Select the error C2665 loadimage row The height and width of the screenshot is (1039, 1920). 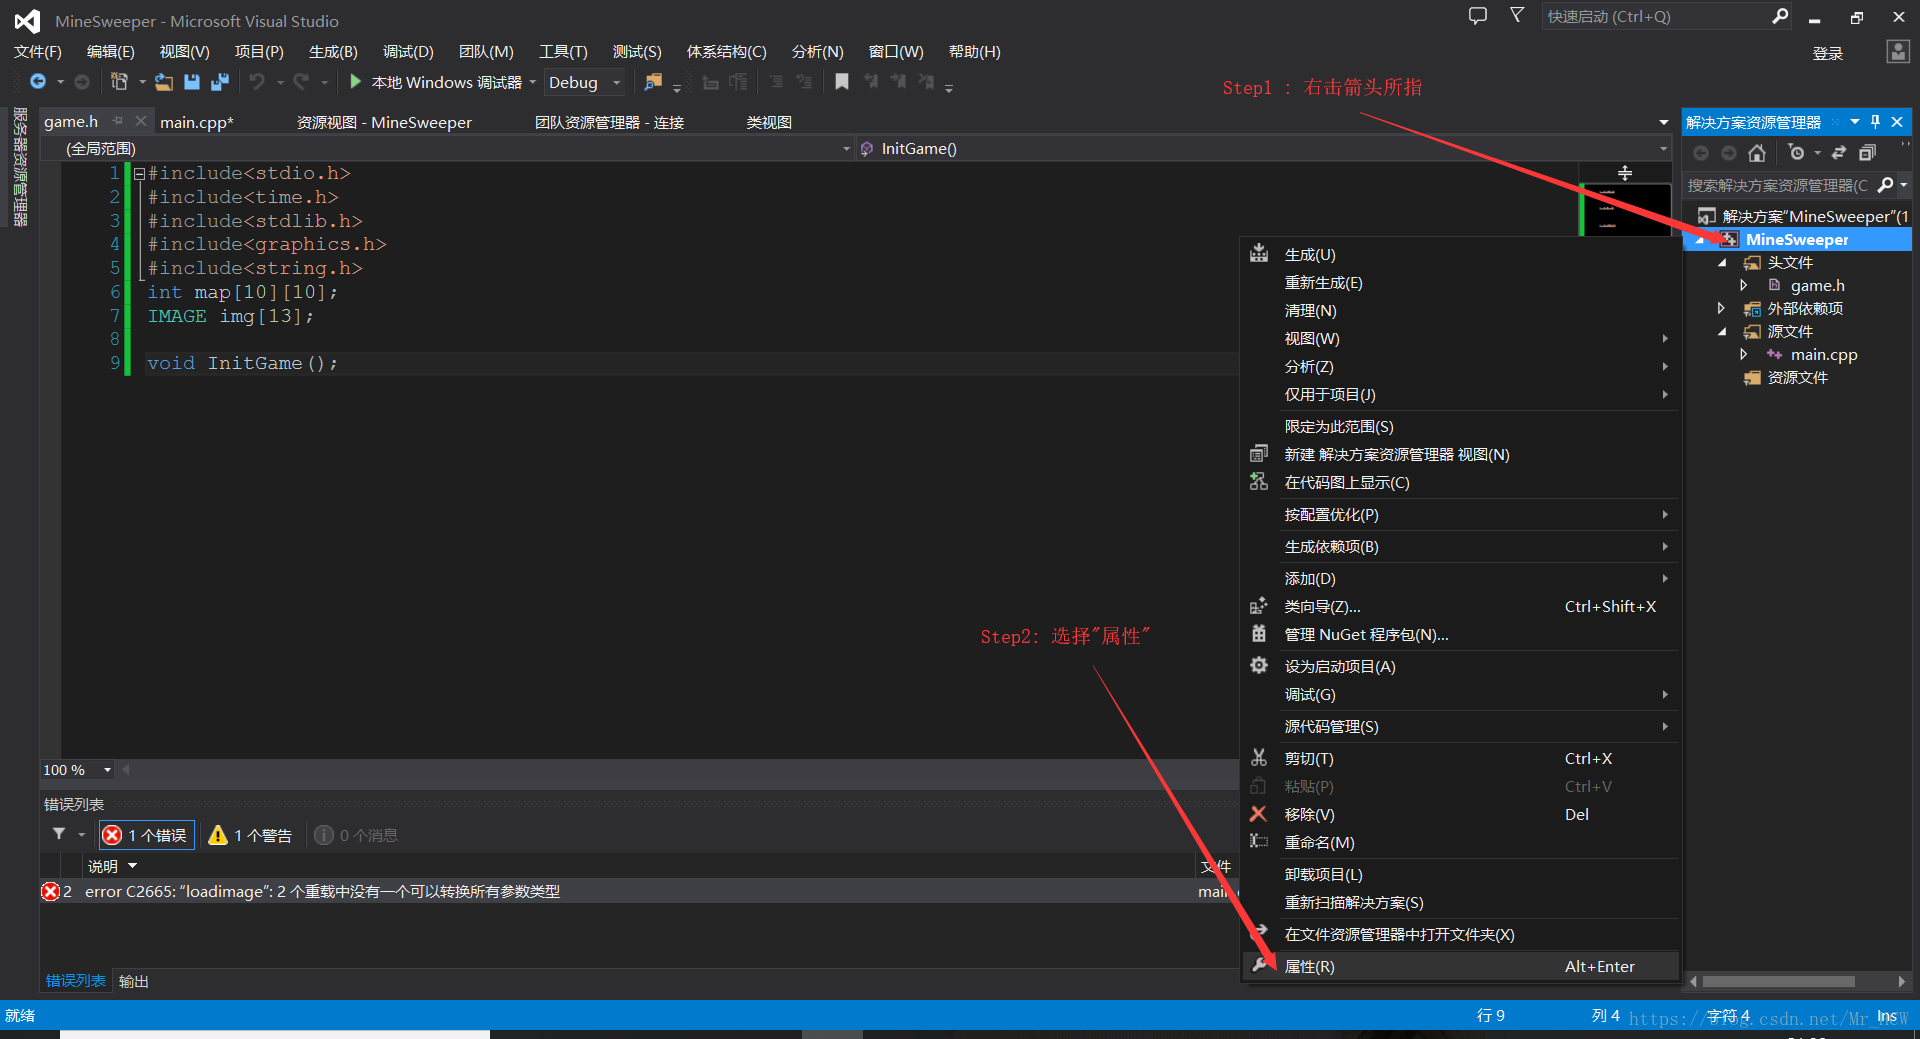point(638,891)
